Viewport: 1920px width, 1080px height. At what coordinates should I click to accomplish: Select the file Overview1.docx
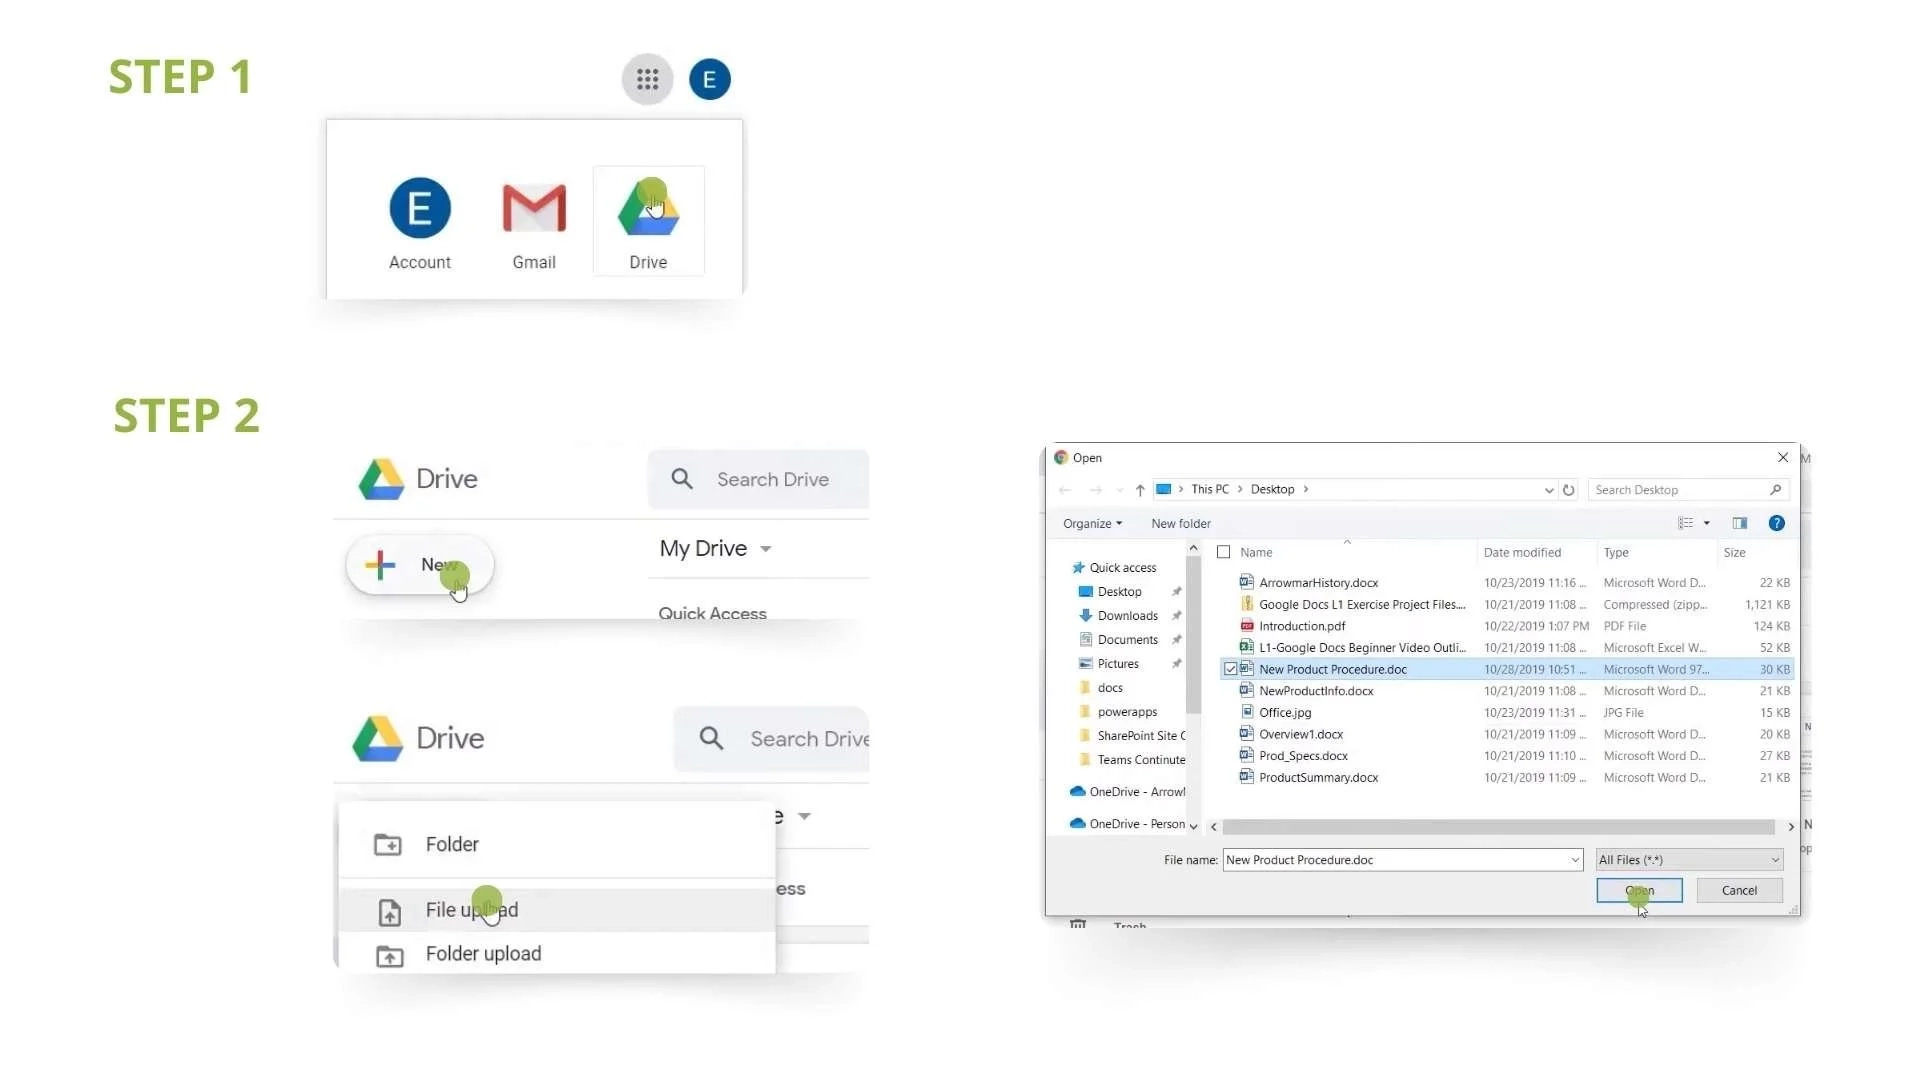(x=1301, y=734)
